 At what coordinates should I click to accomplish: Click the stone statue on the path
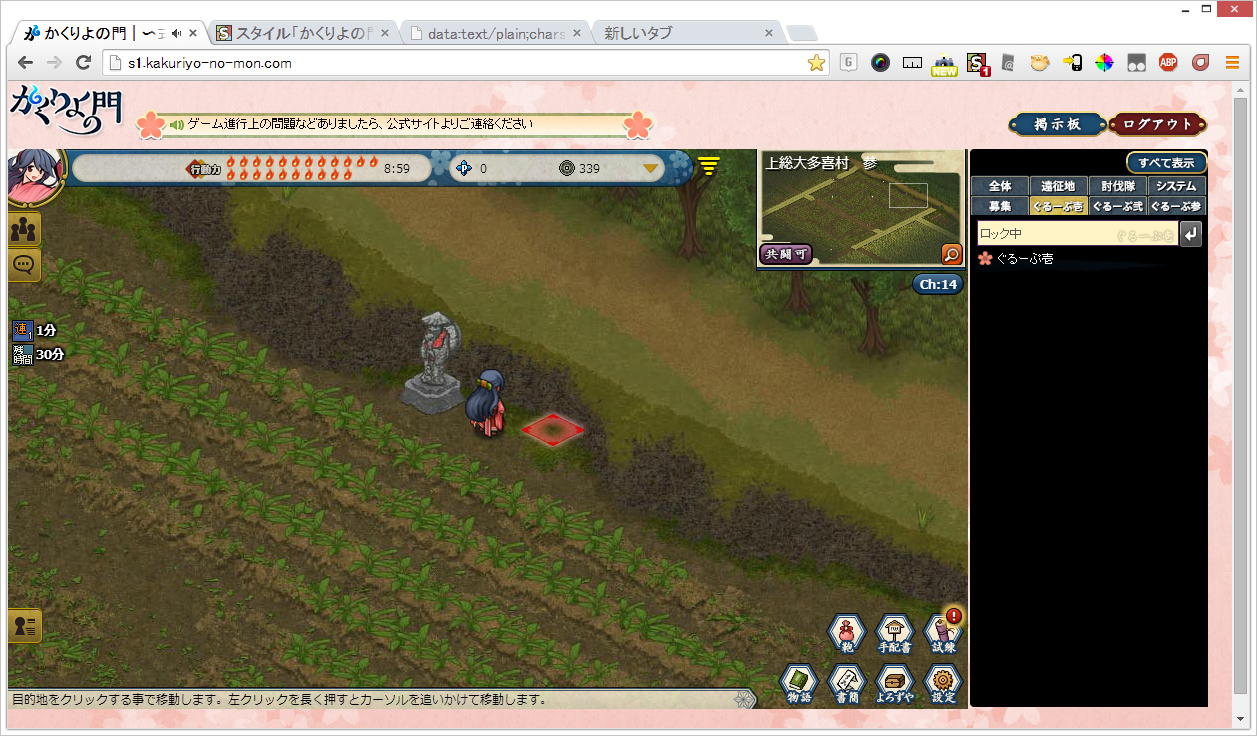pos(434,362)
